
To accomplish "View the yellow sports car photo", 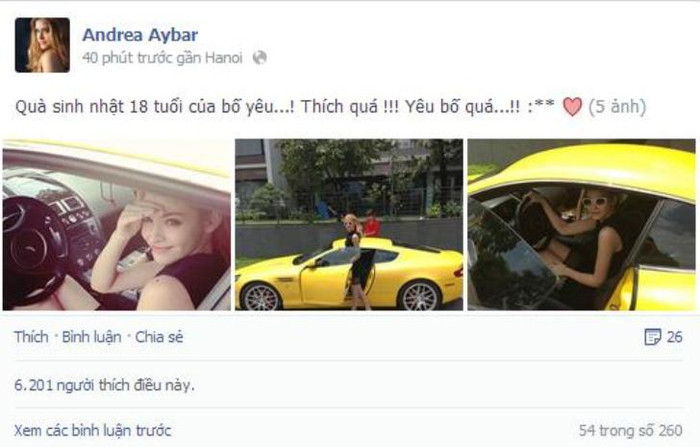I will (x=349, y=225).
